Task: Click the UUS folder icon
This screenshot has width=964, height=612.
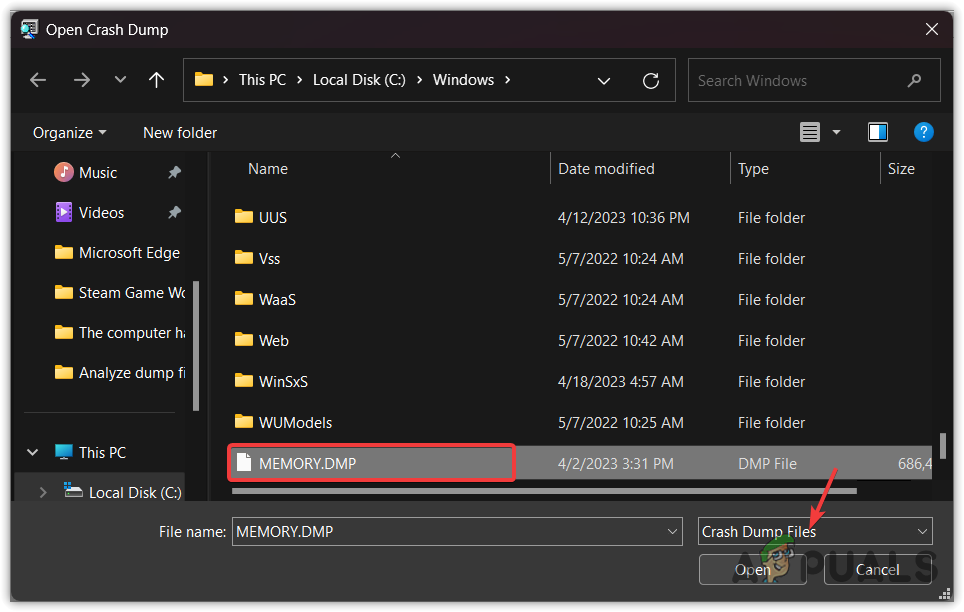Action: 243,217
